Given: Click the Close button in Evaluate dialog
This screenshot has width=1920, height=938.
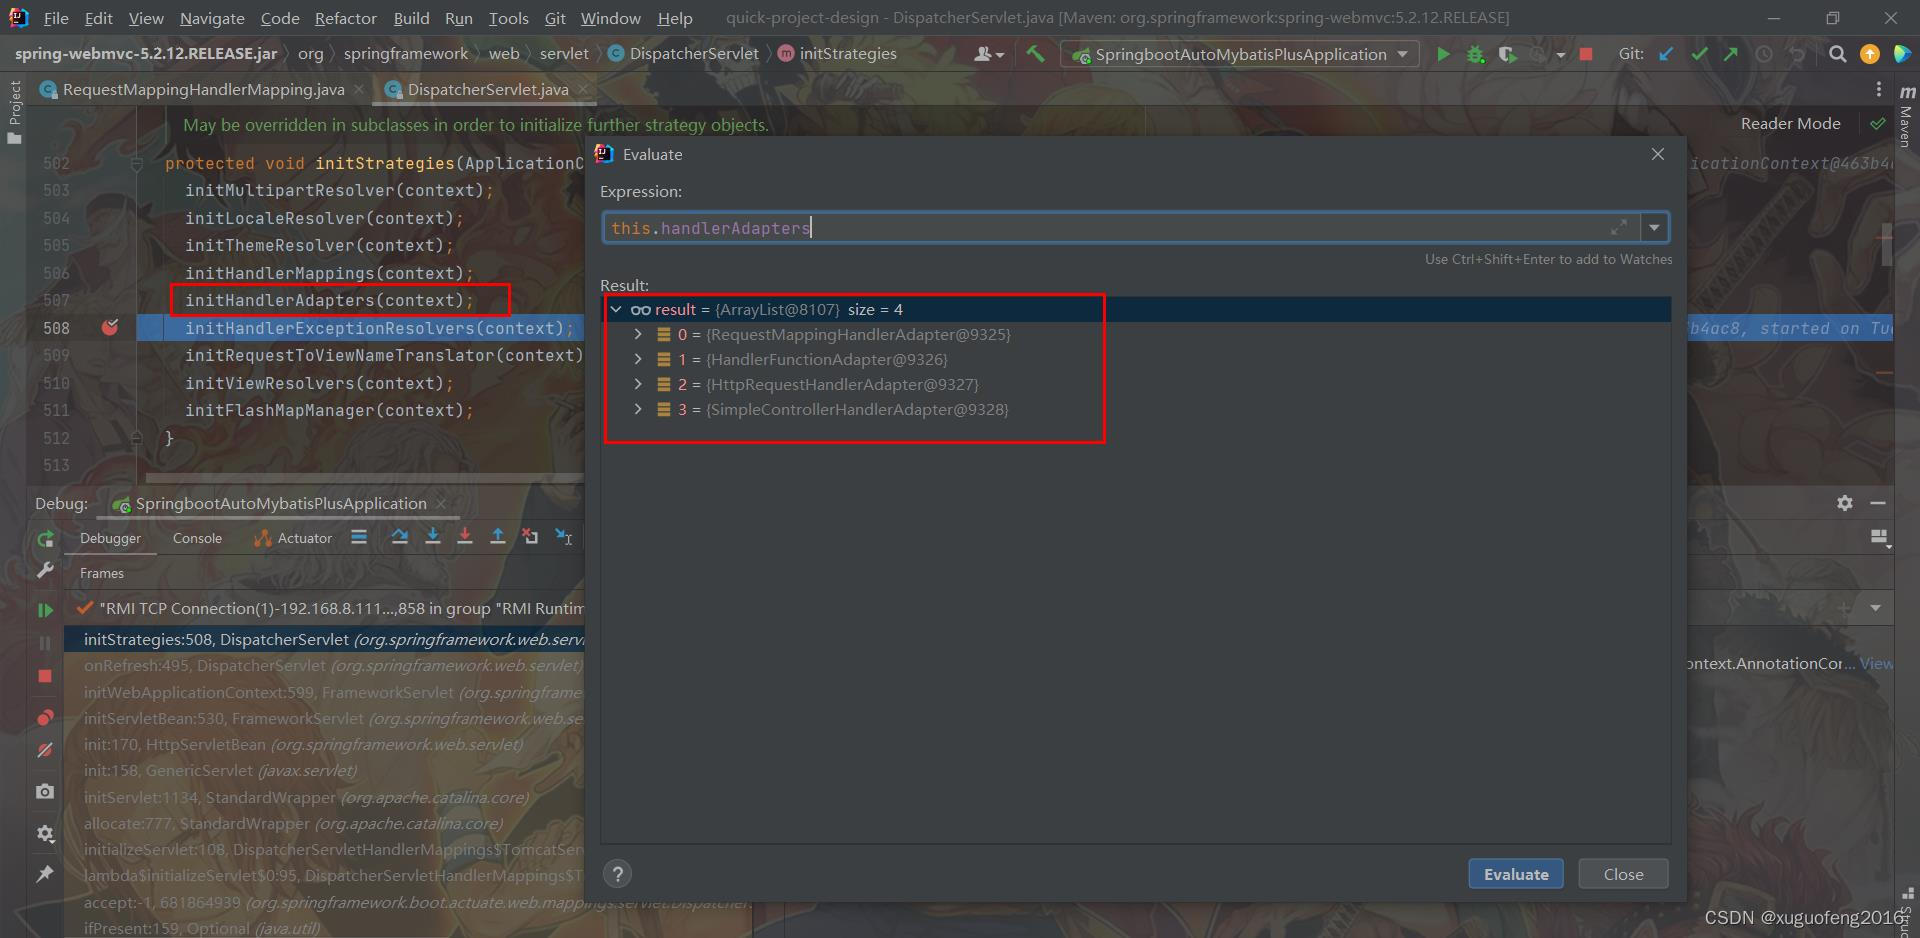Looking at the screenshot, I should [x=1623, y=874].
